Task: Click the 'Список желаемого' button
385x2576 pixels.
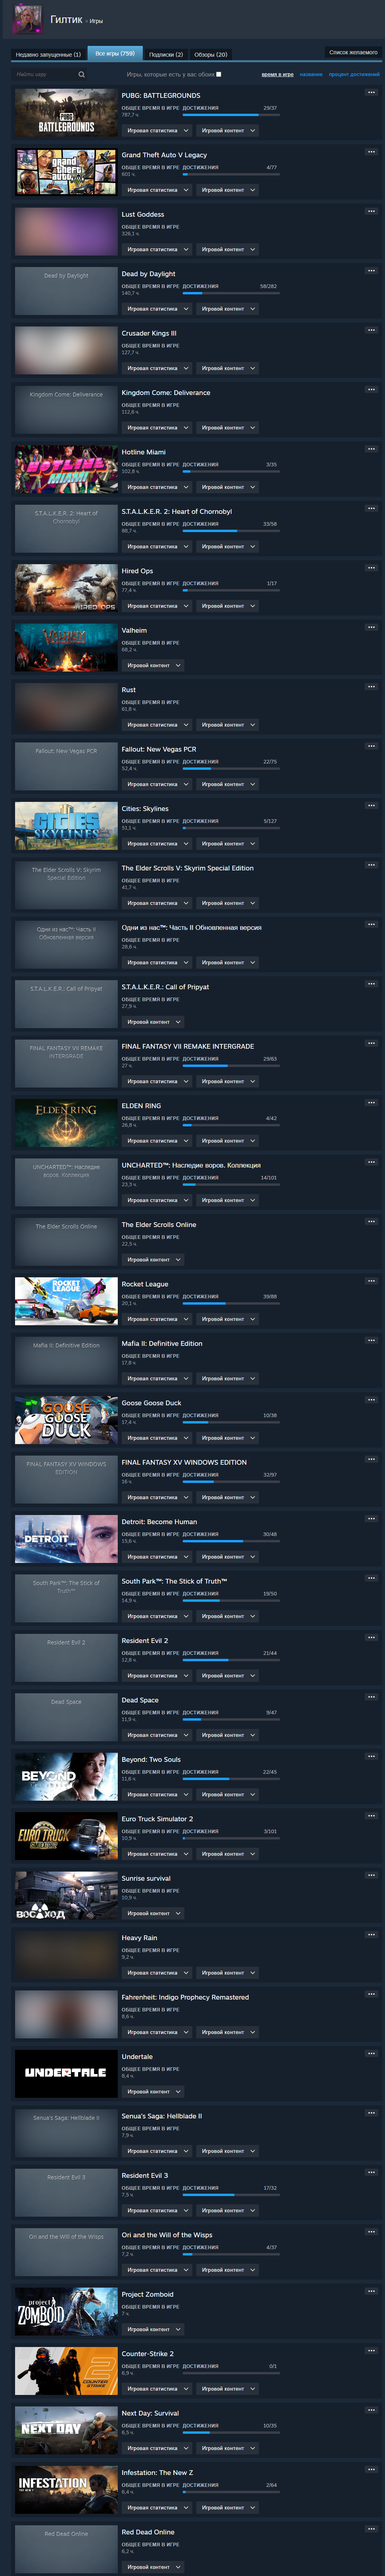Action: pos(353,52)
